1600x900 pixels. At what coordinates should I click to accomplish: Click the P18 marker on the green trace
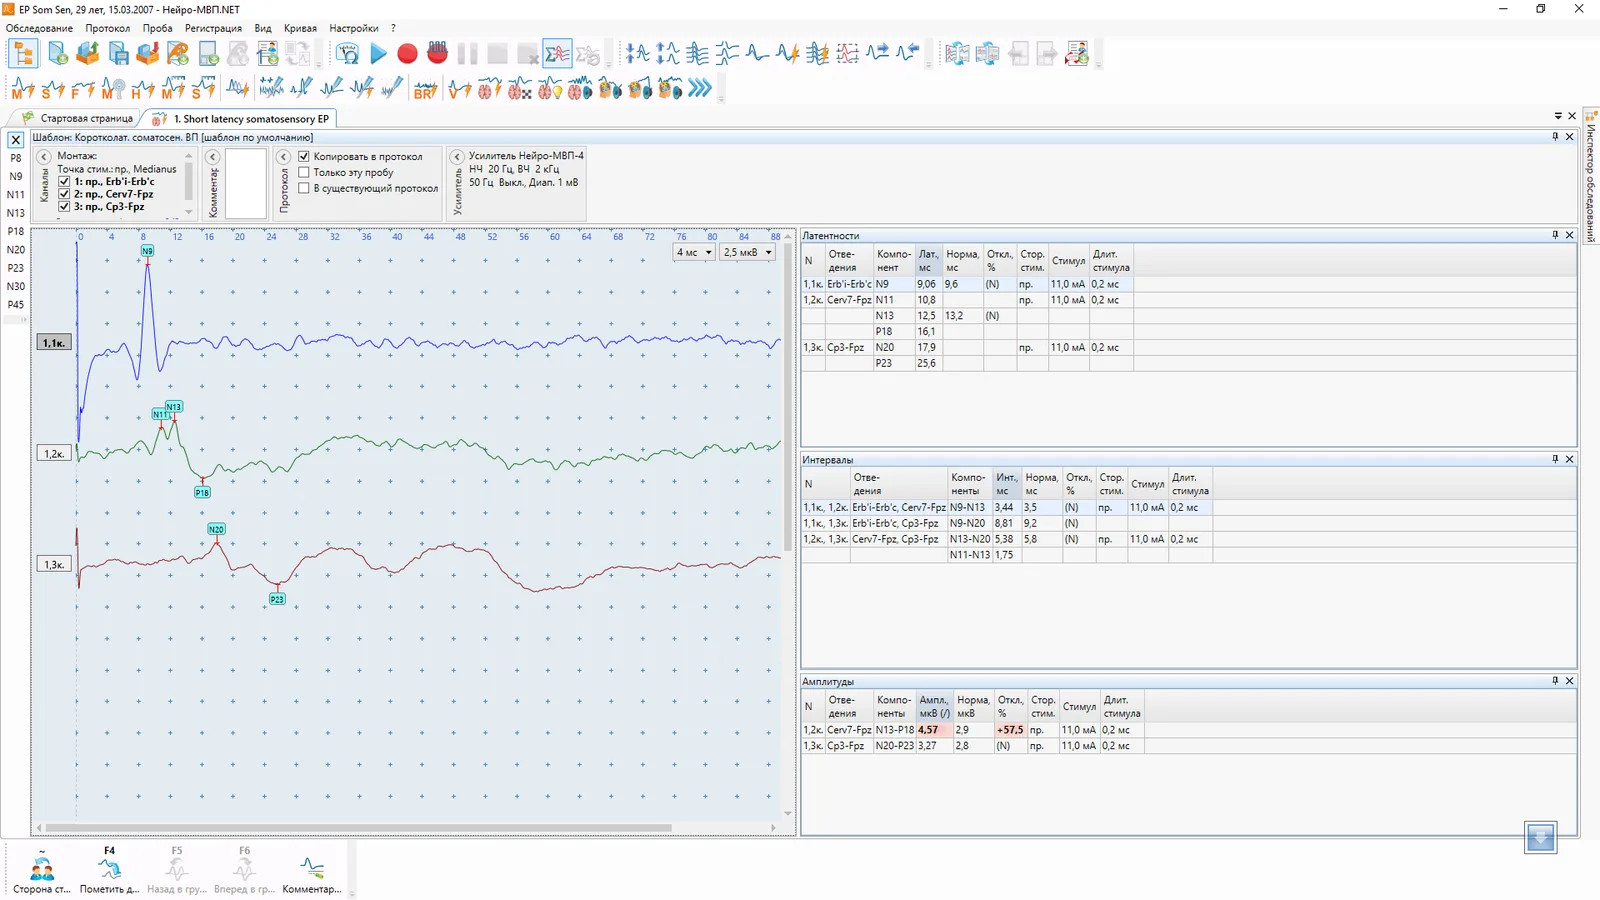[x=202, y=492]
